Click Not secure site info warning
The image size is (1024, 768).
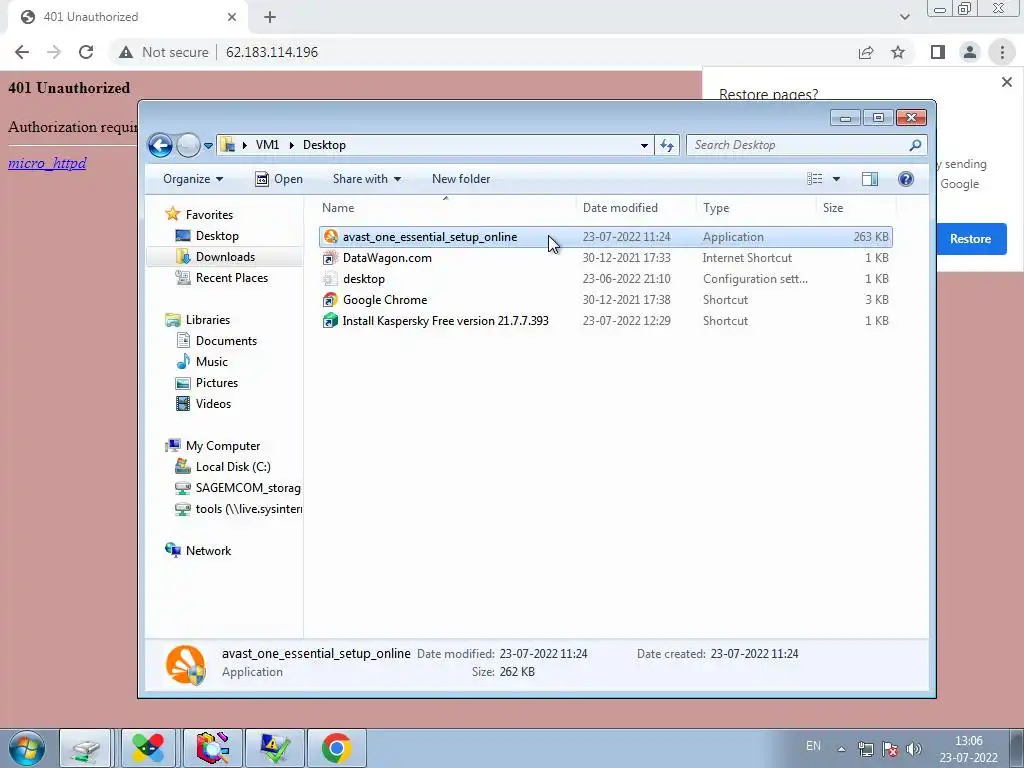(164, 52)
